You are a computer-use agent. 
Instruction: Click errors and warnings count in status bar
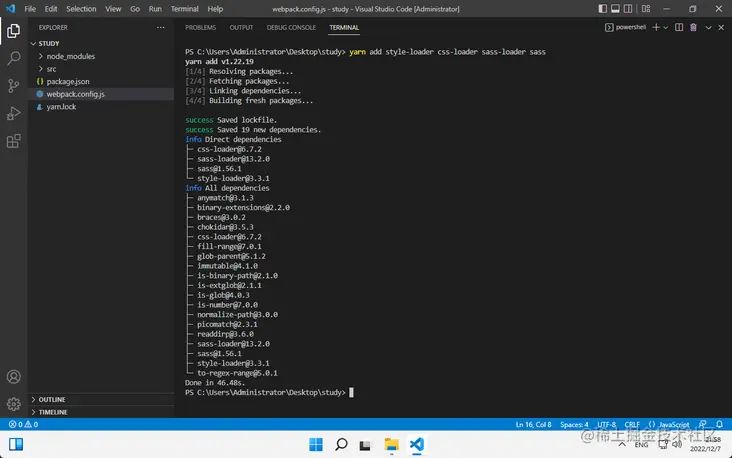tap(23, 424)
